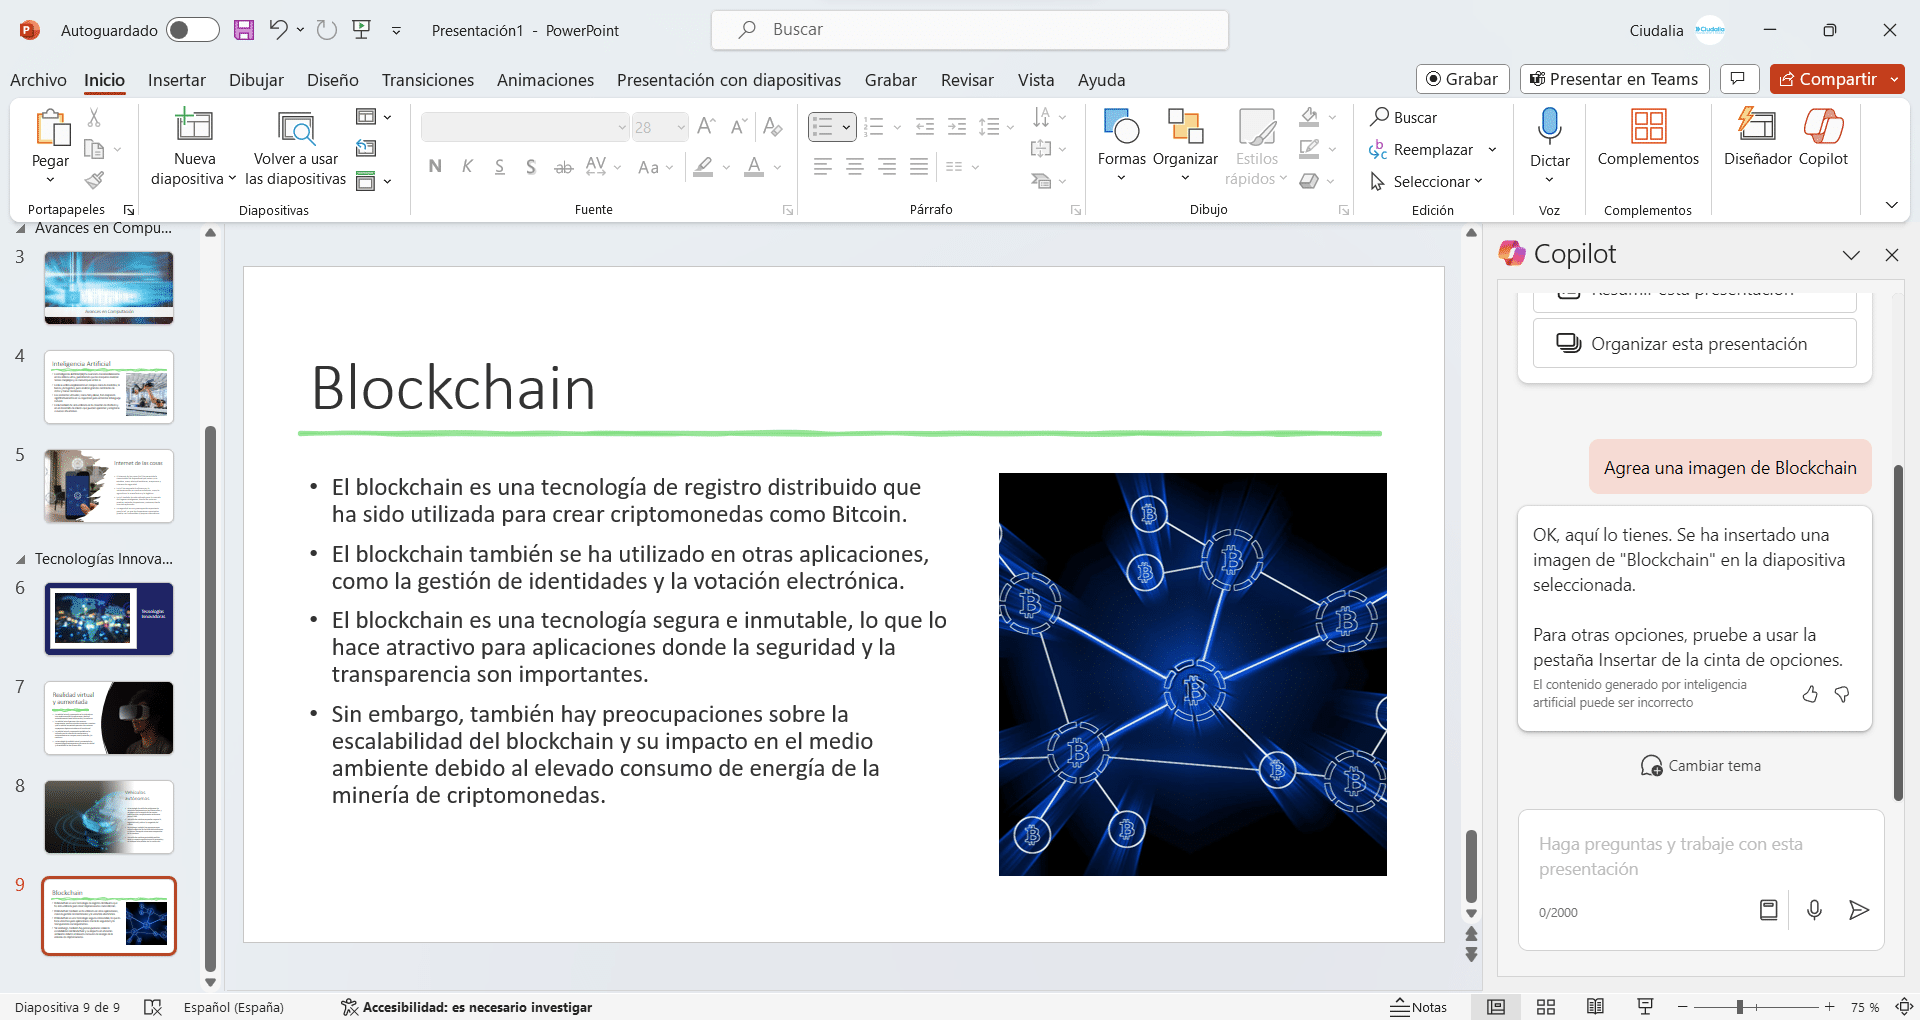Click Organizar esta presentación button

click(1694, 344)
